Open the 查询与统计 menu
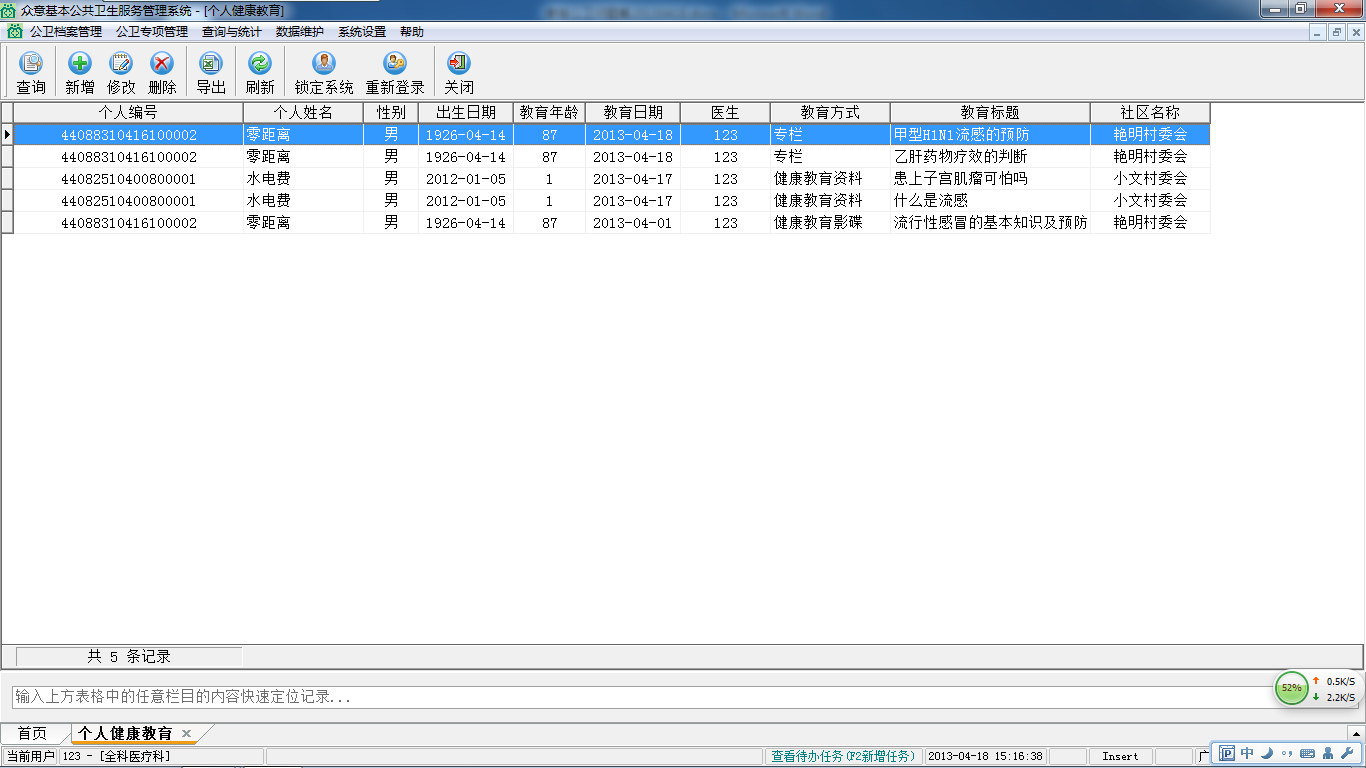 [231, 31]
